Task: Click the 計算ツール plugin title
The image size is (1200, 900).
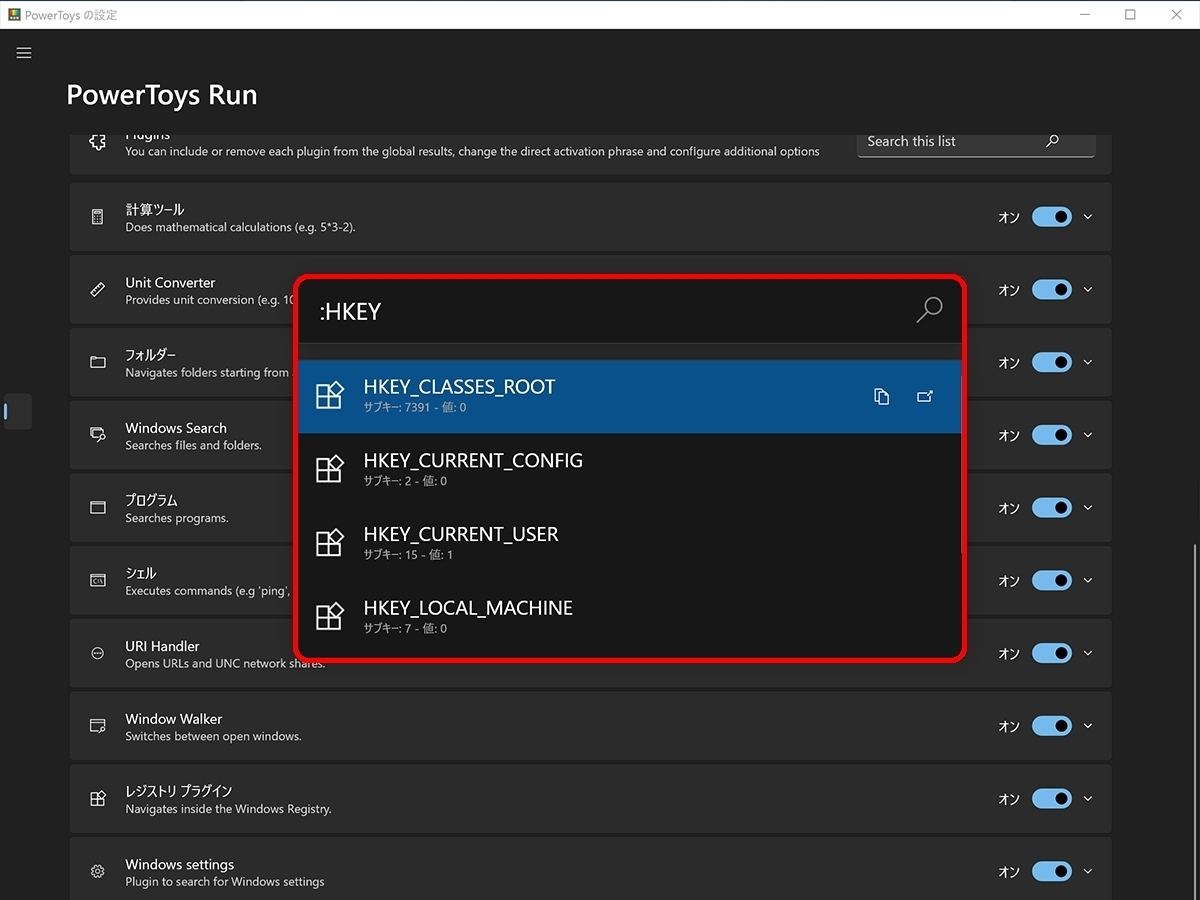Action: coord(155,209)
